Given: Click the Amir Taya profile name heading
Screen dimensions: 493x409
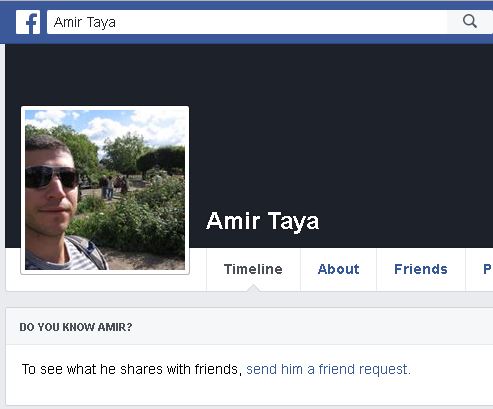Looking at the screenshot, I should 263,221.
